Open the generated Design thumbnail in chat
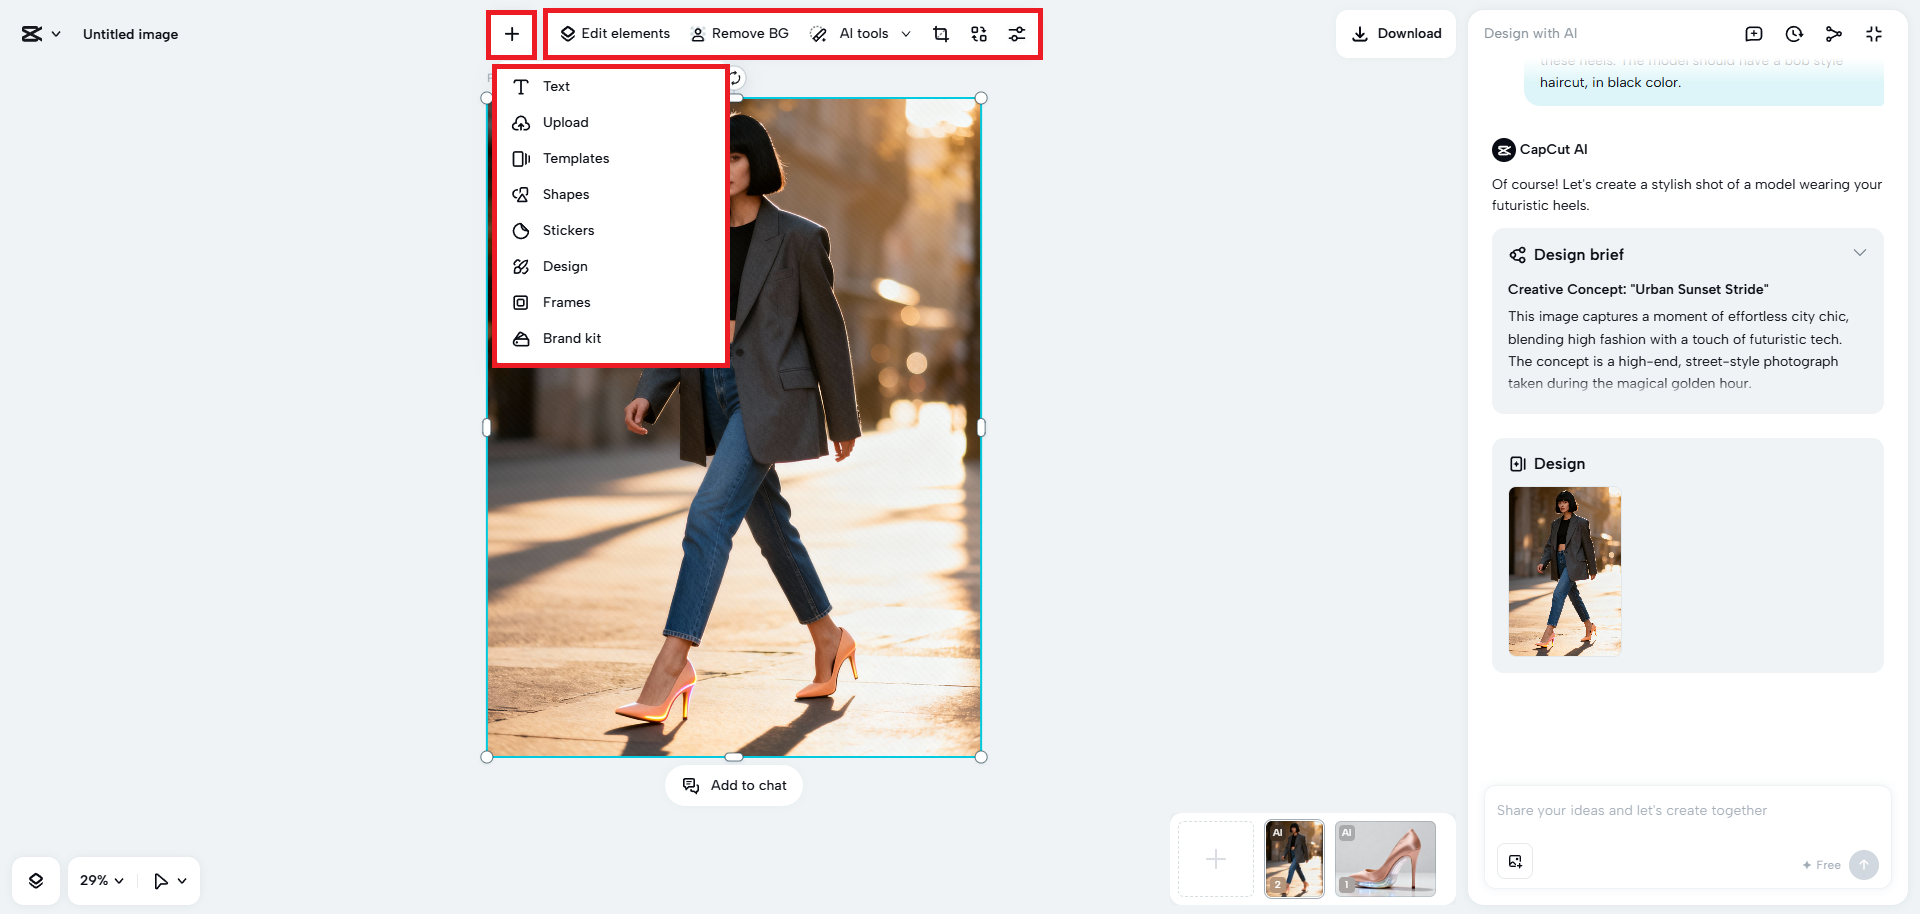Viewport: 1920px width, 914px height. coord(1565,571)
